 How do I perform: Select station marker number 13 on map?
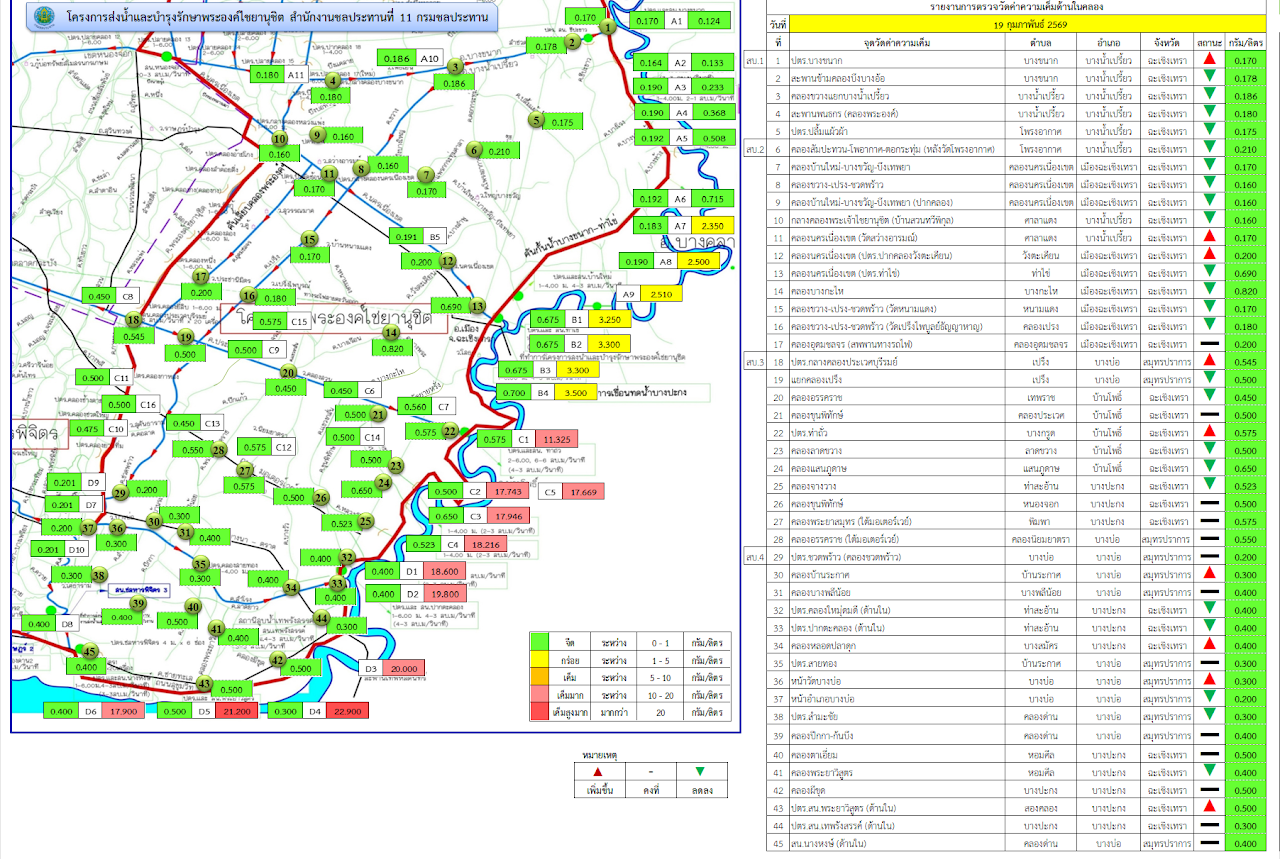(x=478, y=307)
